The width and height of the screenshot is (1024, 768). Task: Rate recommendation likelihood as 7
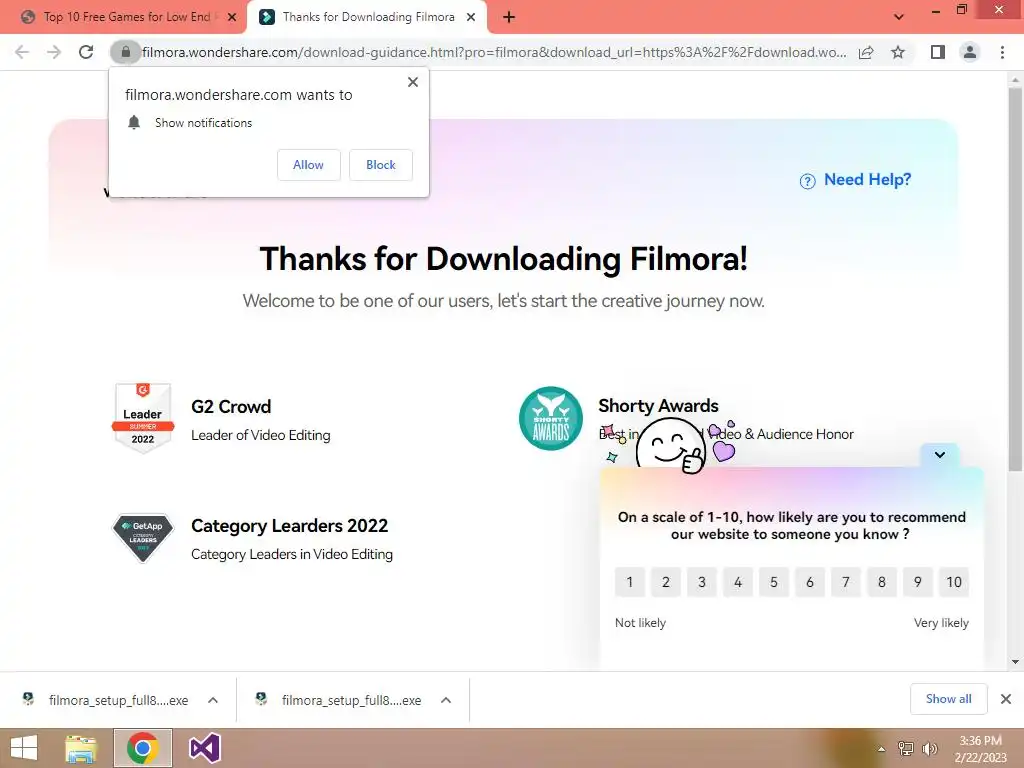tap(846, 582)
